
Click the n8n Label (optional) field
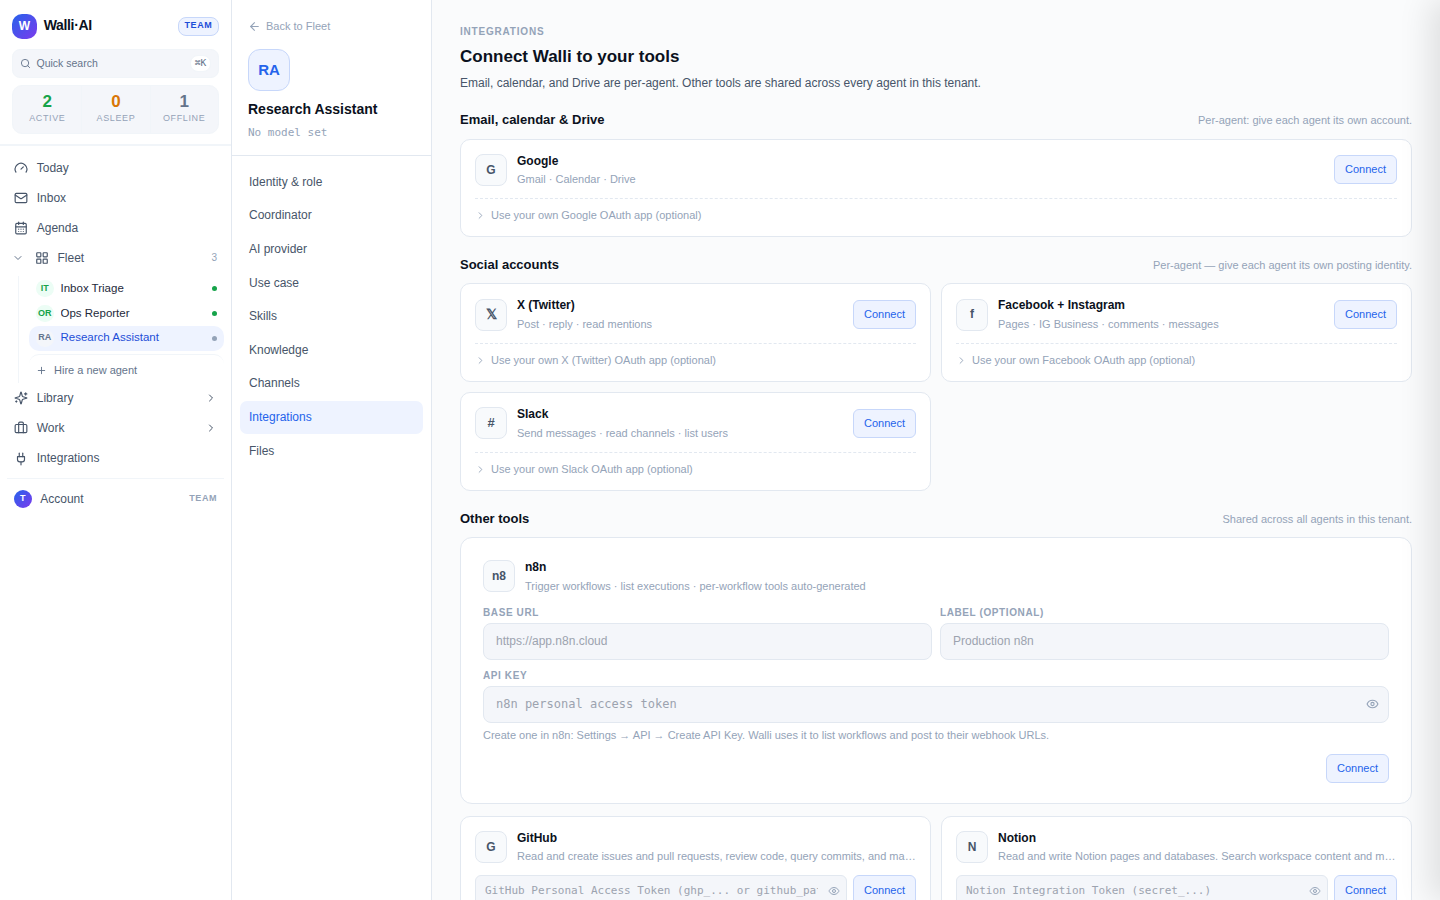coord(1164,641)
